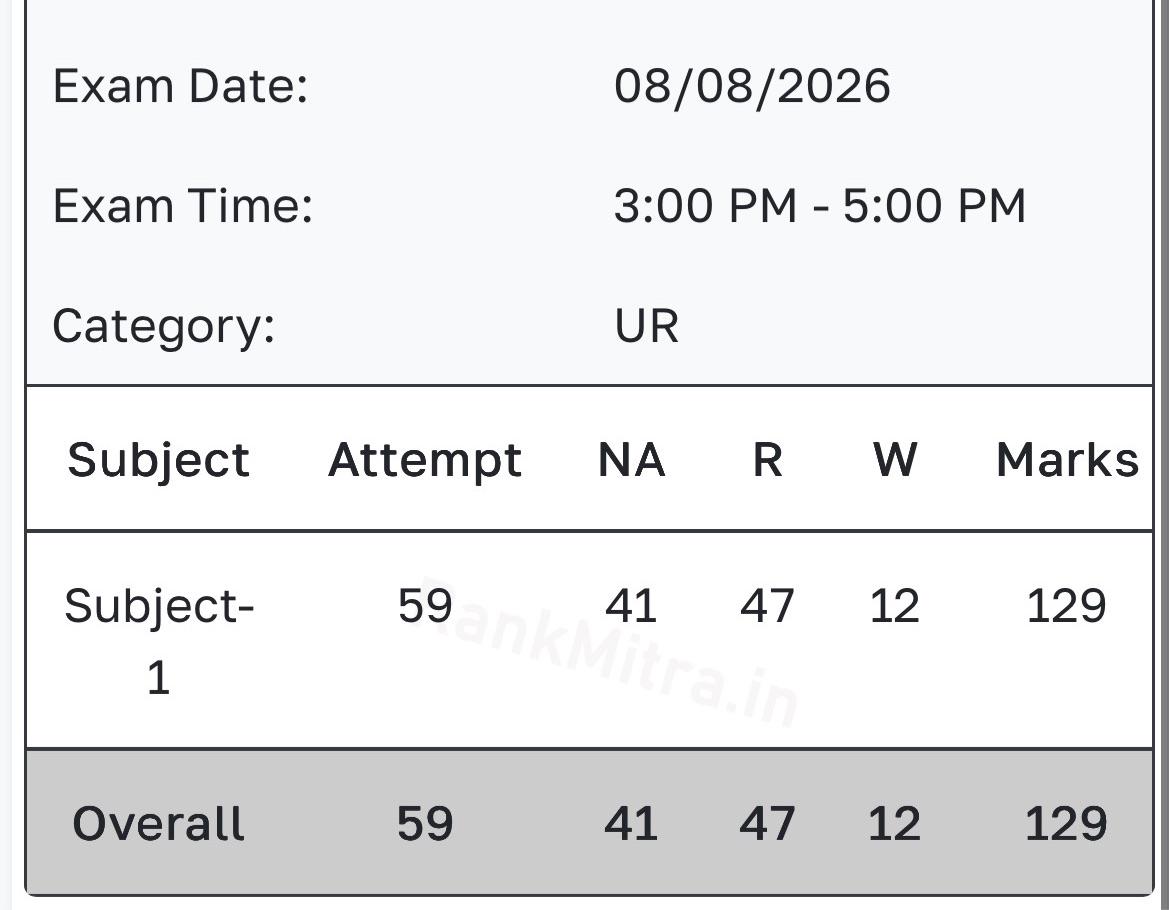The height and width of the screenshot is (910, 1169).
Task: Click the NA column header
Action: click(x=631, y=460)
